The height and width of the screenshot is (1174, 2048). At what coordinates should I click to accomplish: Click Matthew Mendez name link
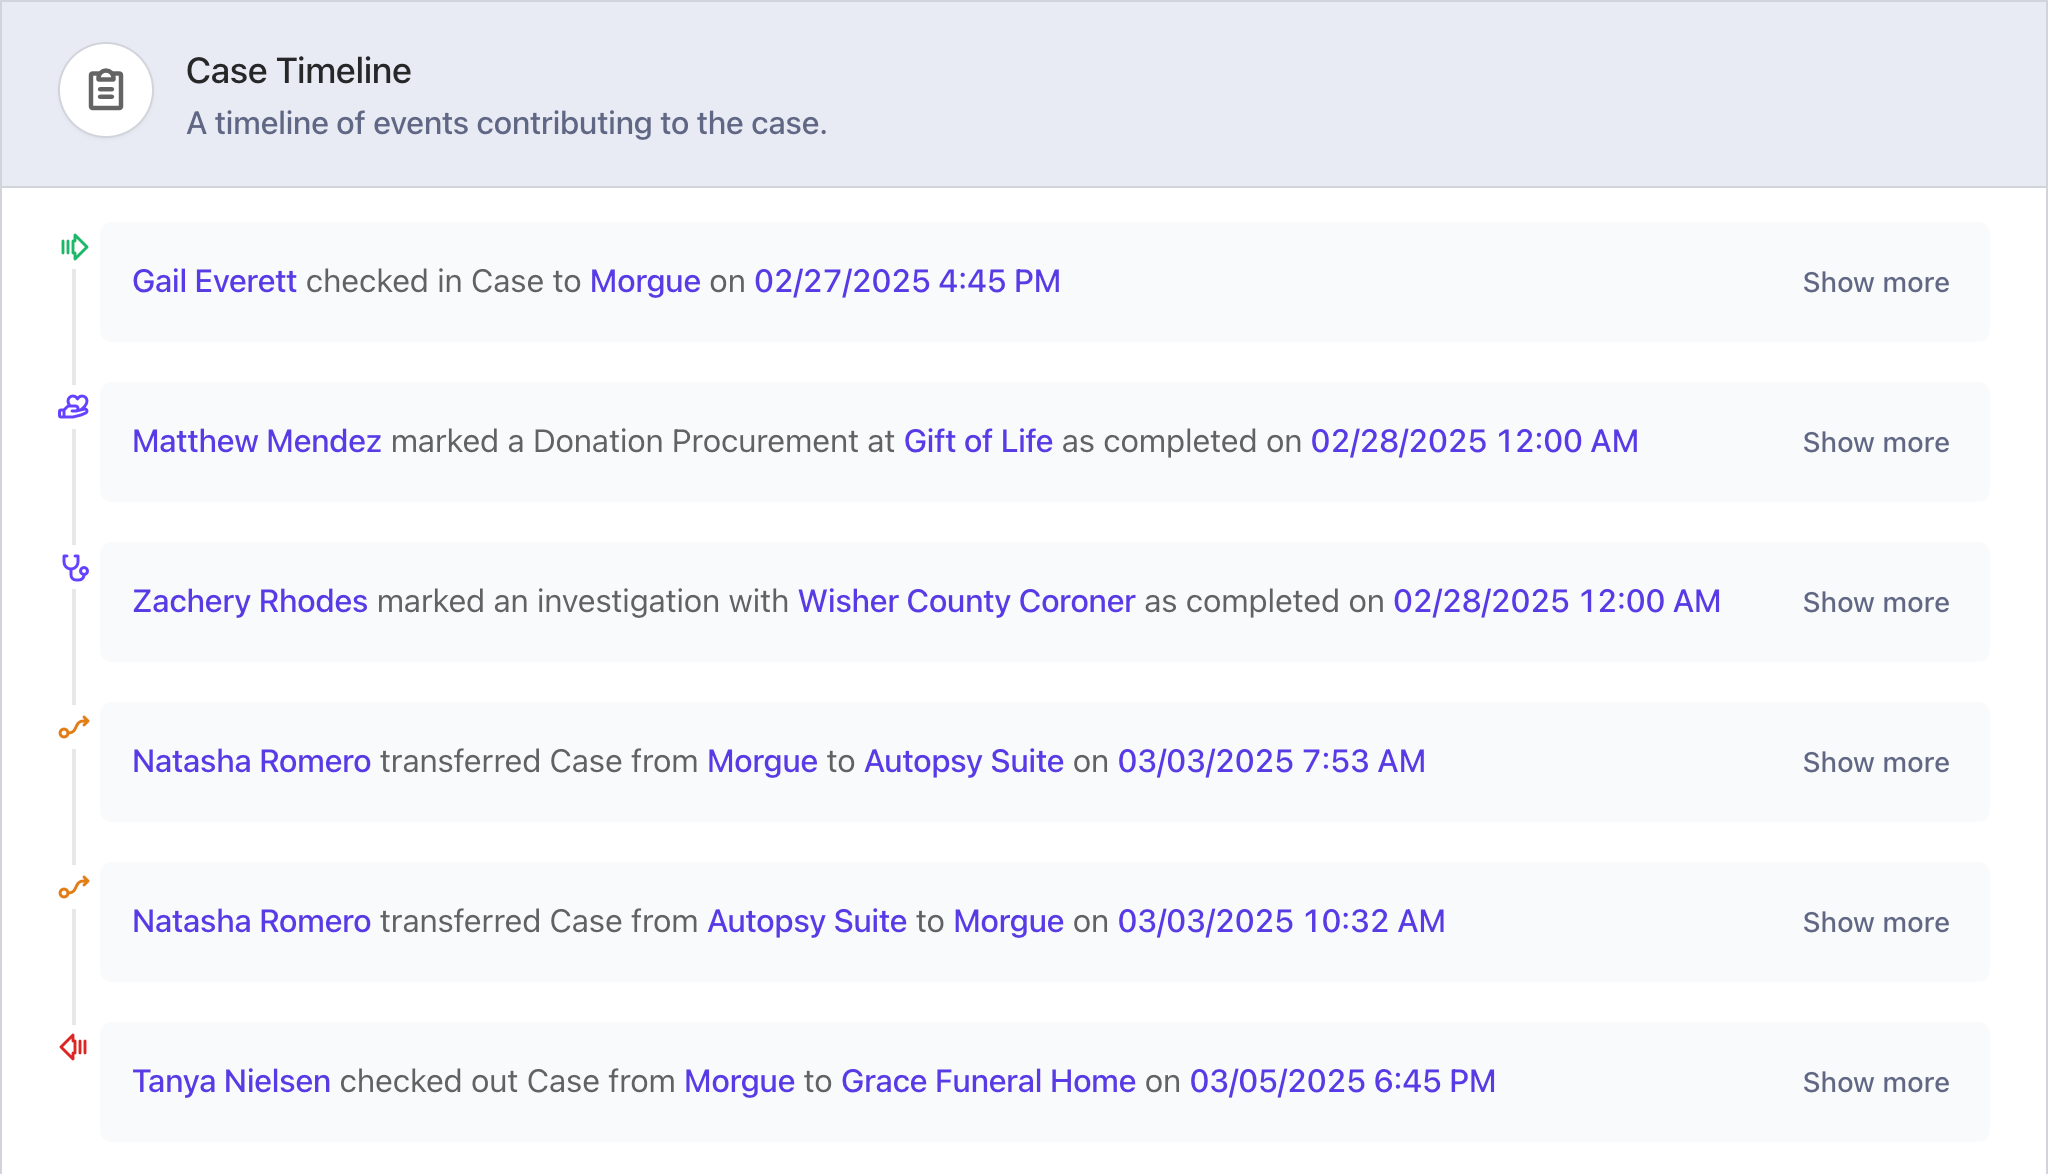coord(257,441)
